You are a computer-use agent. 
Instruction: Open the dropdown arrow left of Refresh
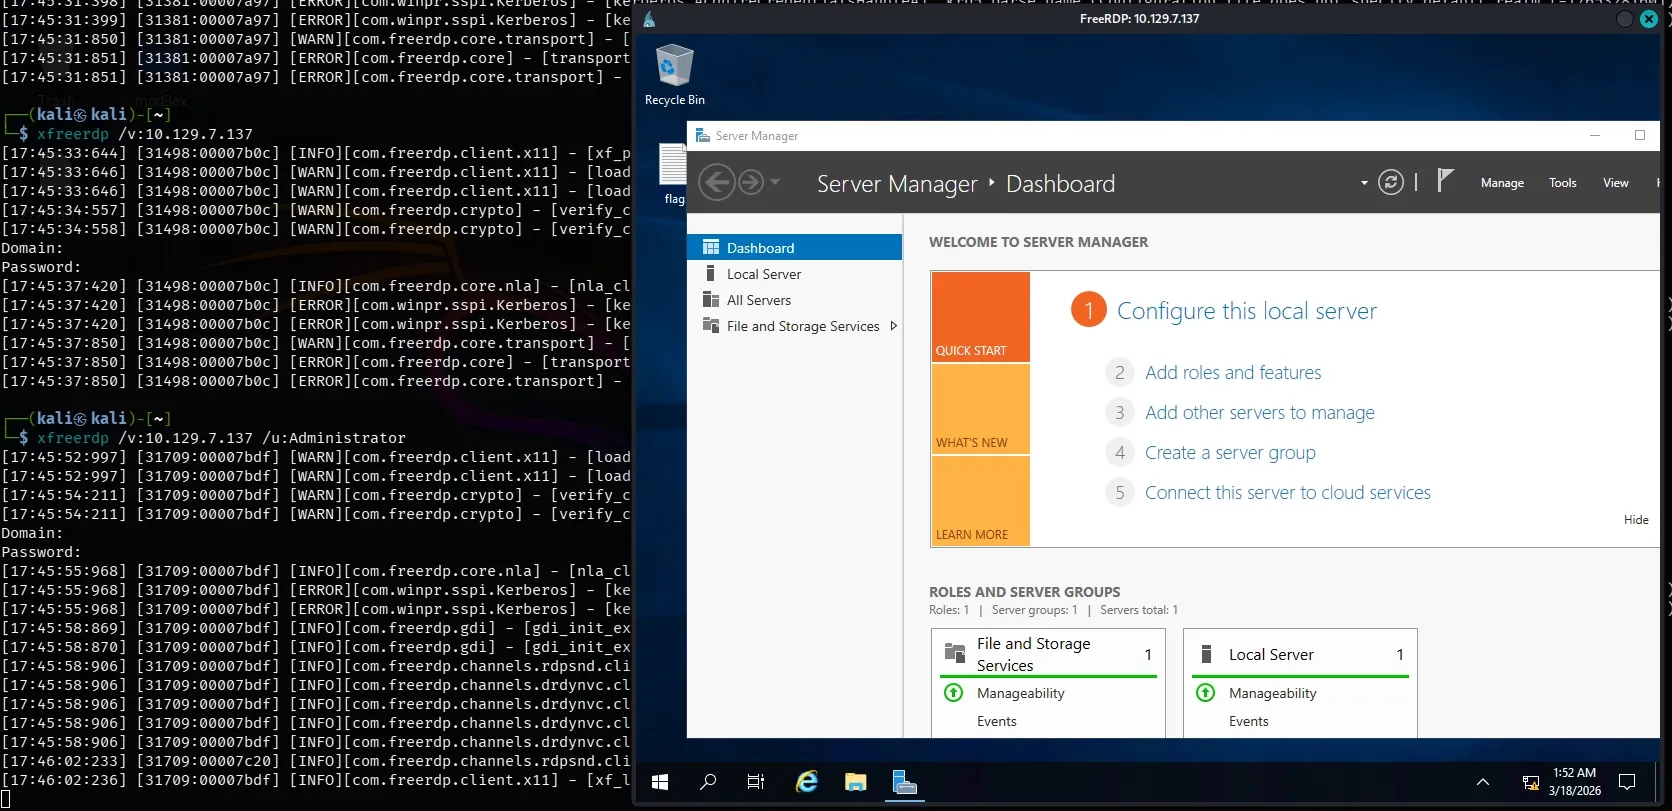point(1364,183)
